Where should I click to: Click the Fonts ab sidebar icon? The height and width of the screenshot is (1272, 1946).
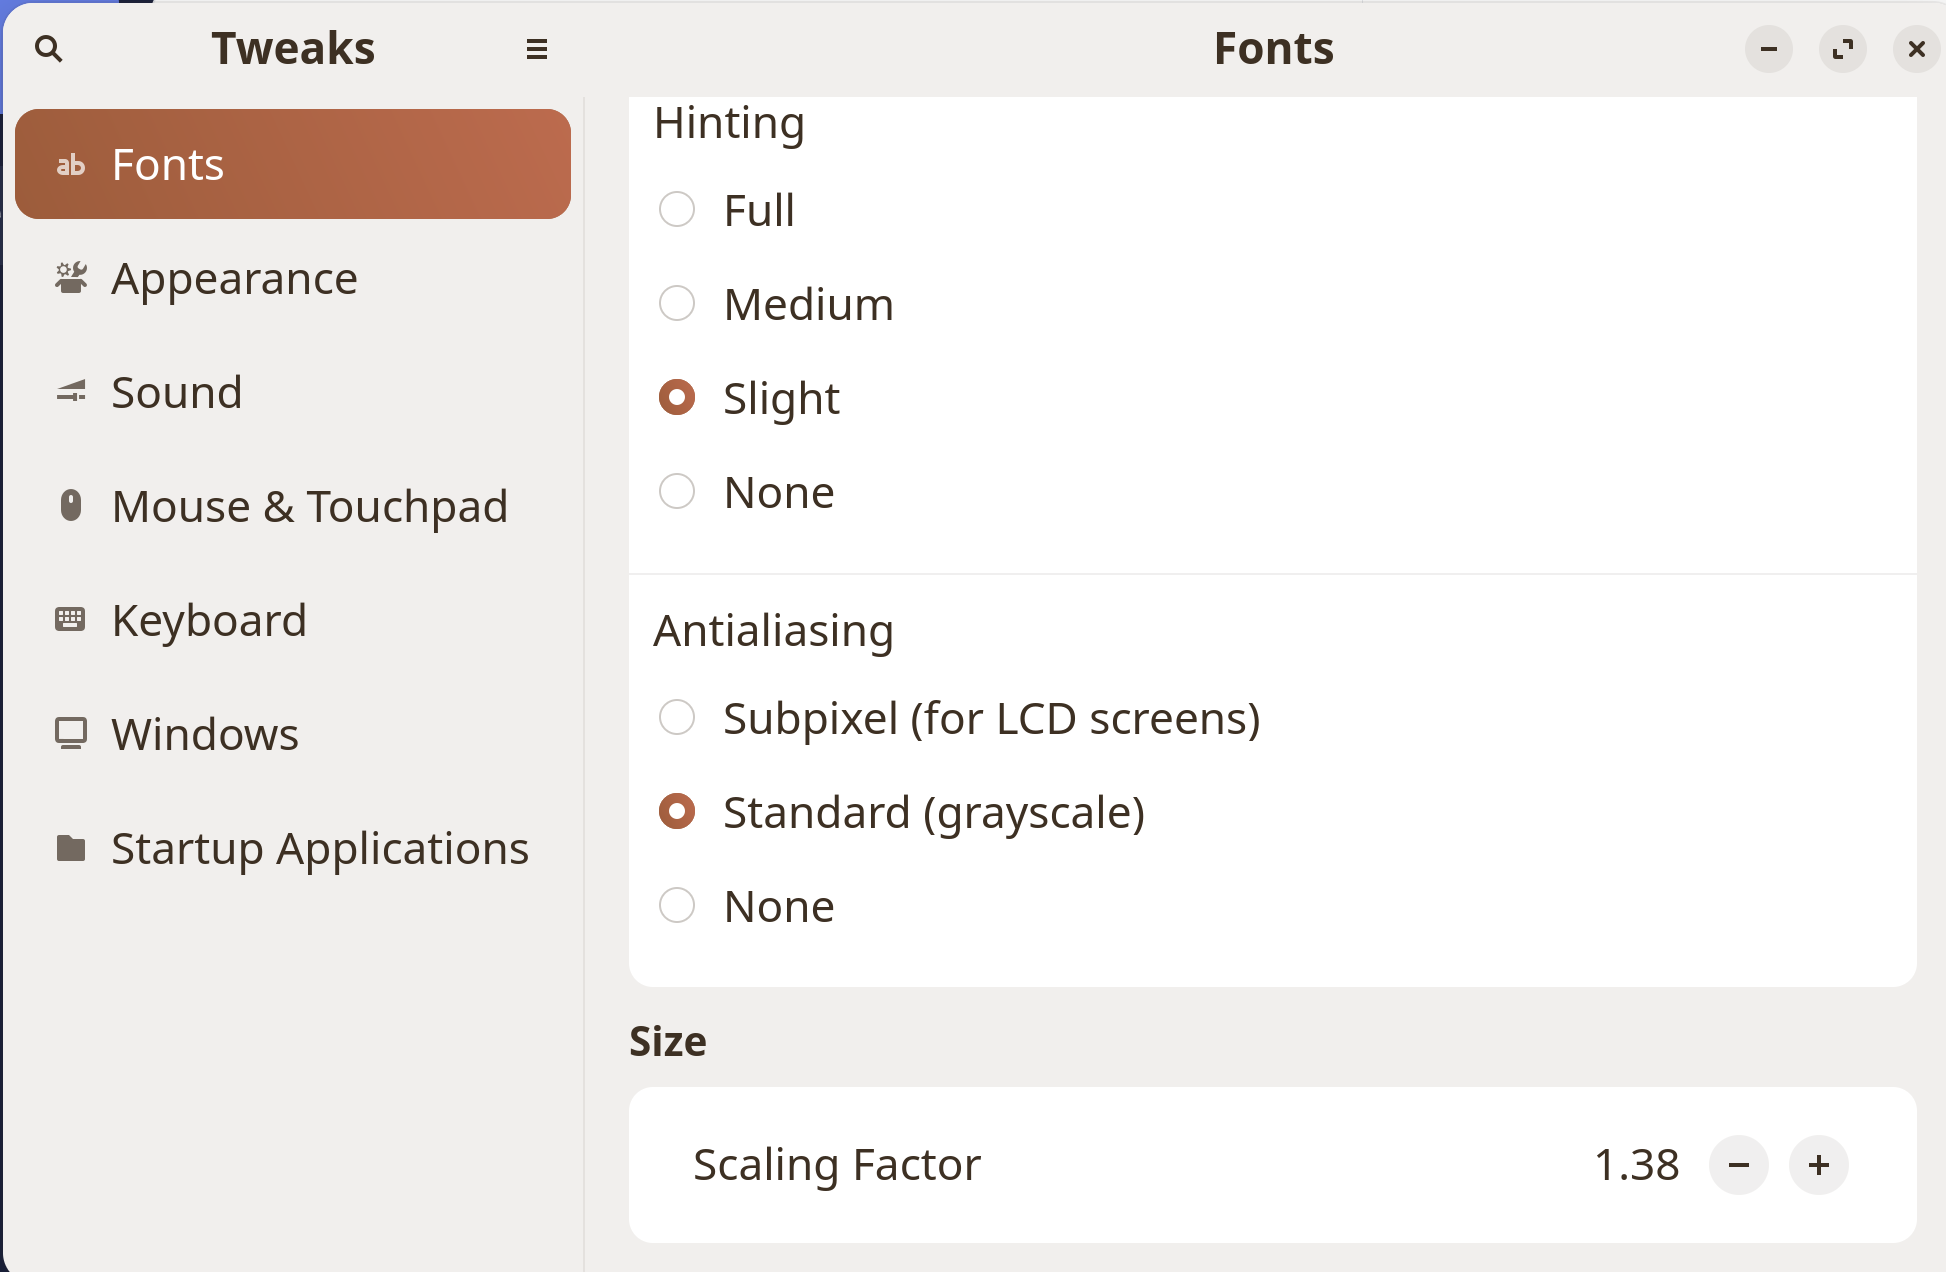[x=70, y=165]
